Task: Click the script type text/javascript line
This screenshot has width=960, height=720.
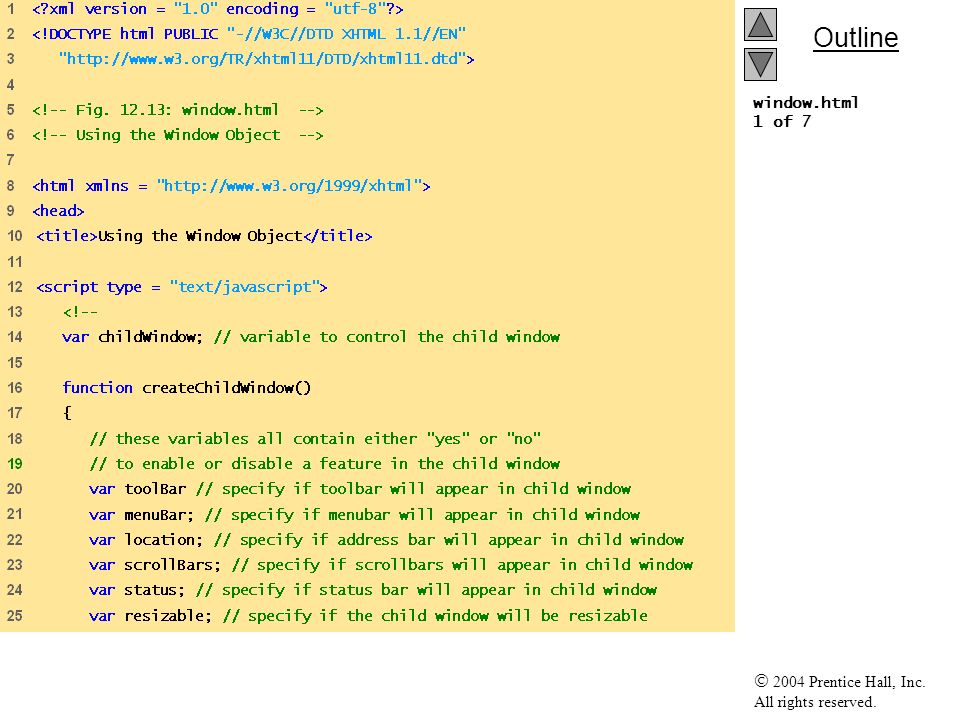Action: pos(182,287)
